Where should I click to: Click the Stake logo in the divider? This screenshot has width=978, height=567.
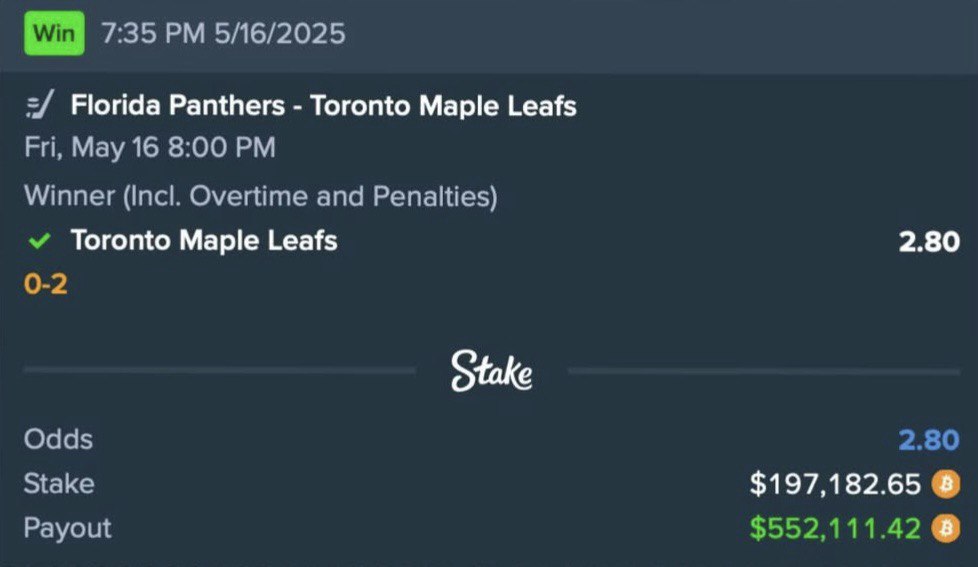[491, 371]
